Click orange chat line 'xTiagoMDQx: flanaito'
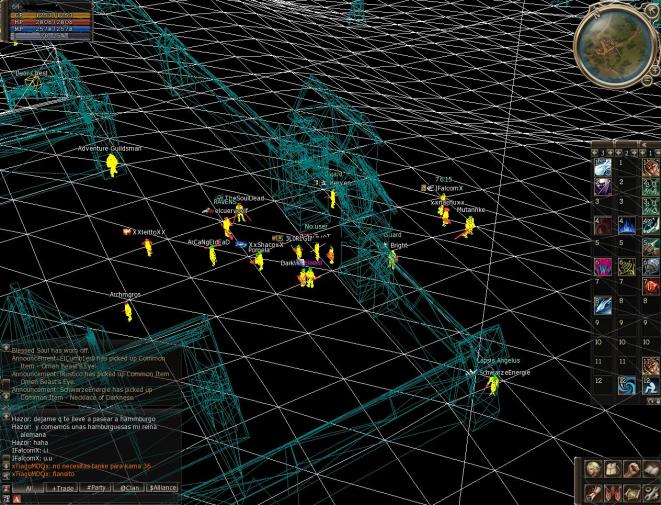 (43, 474)
